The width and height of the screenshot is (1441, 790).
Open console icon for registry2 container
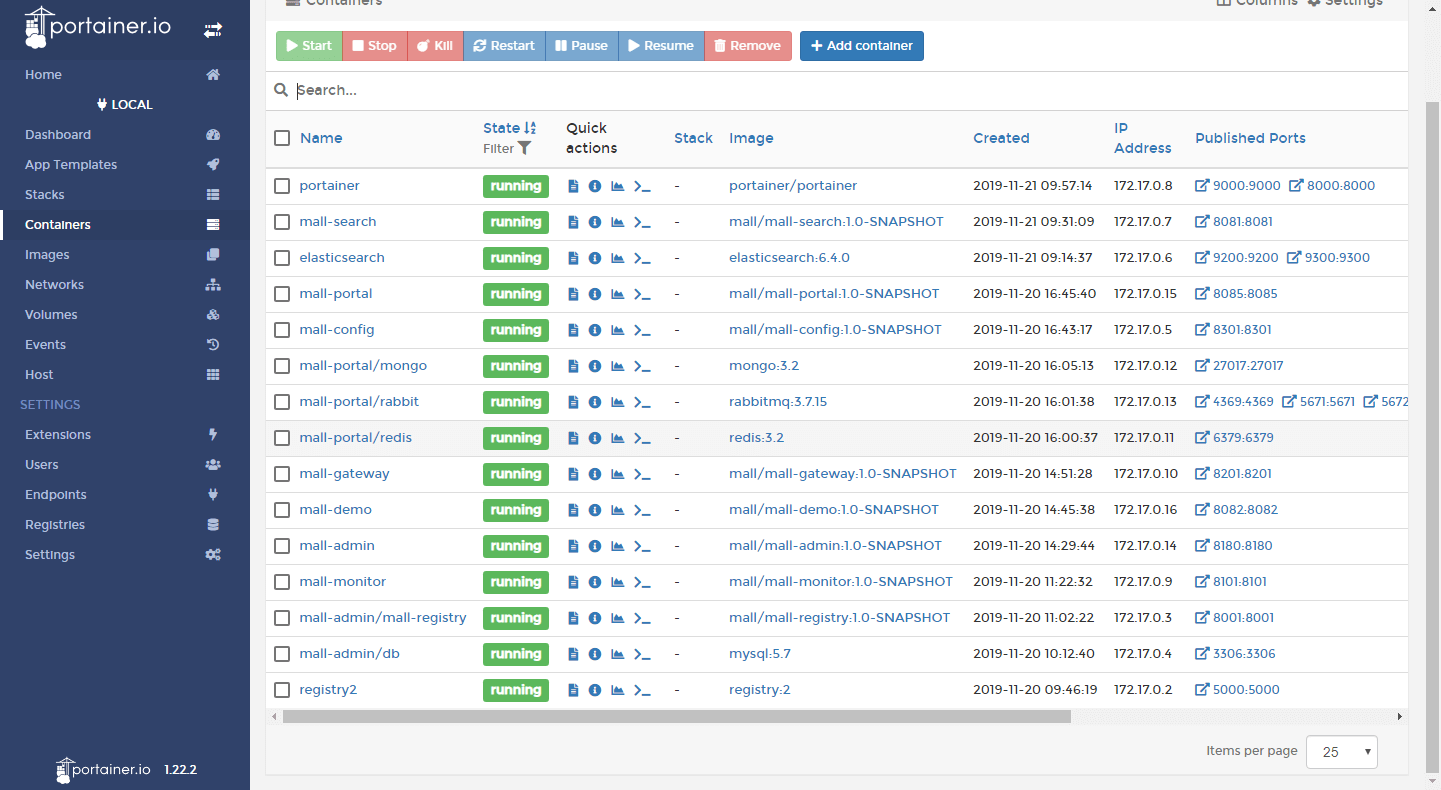[643, 690]
